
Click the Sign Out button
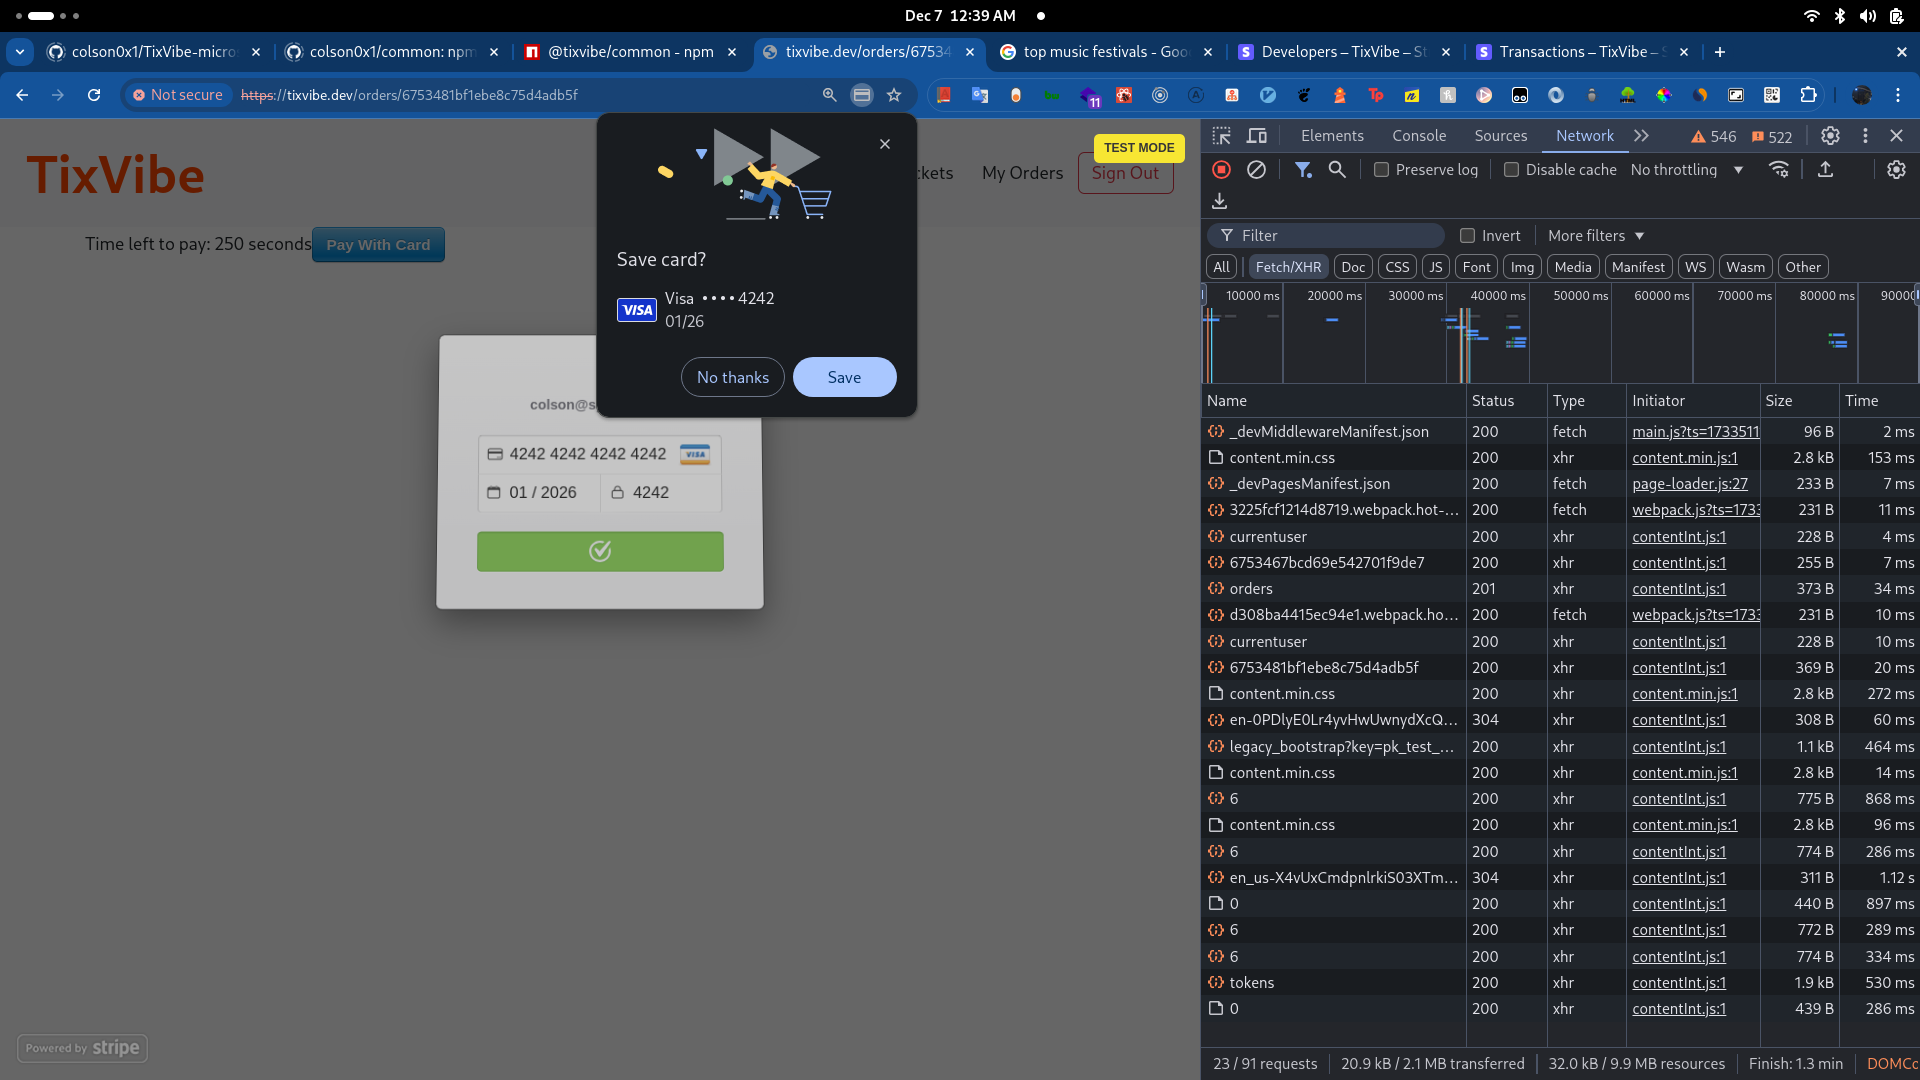1125,173
